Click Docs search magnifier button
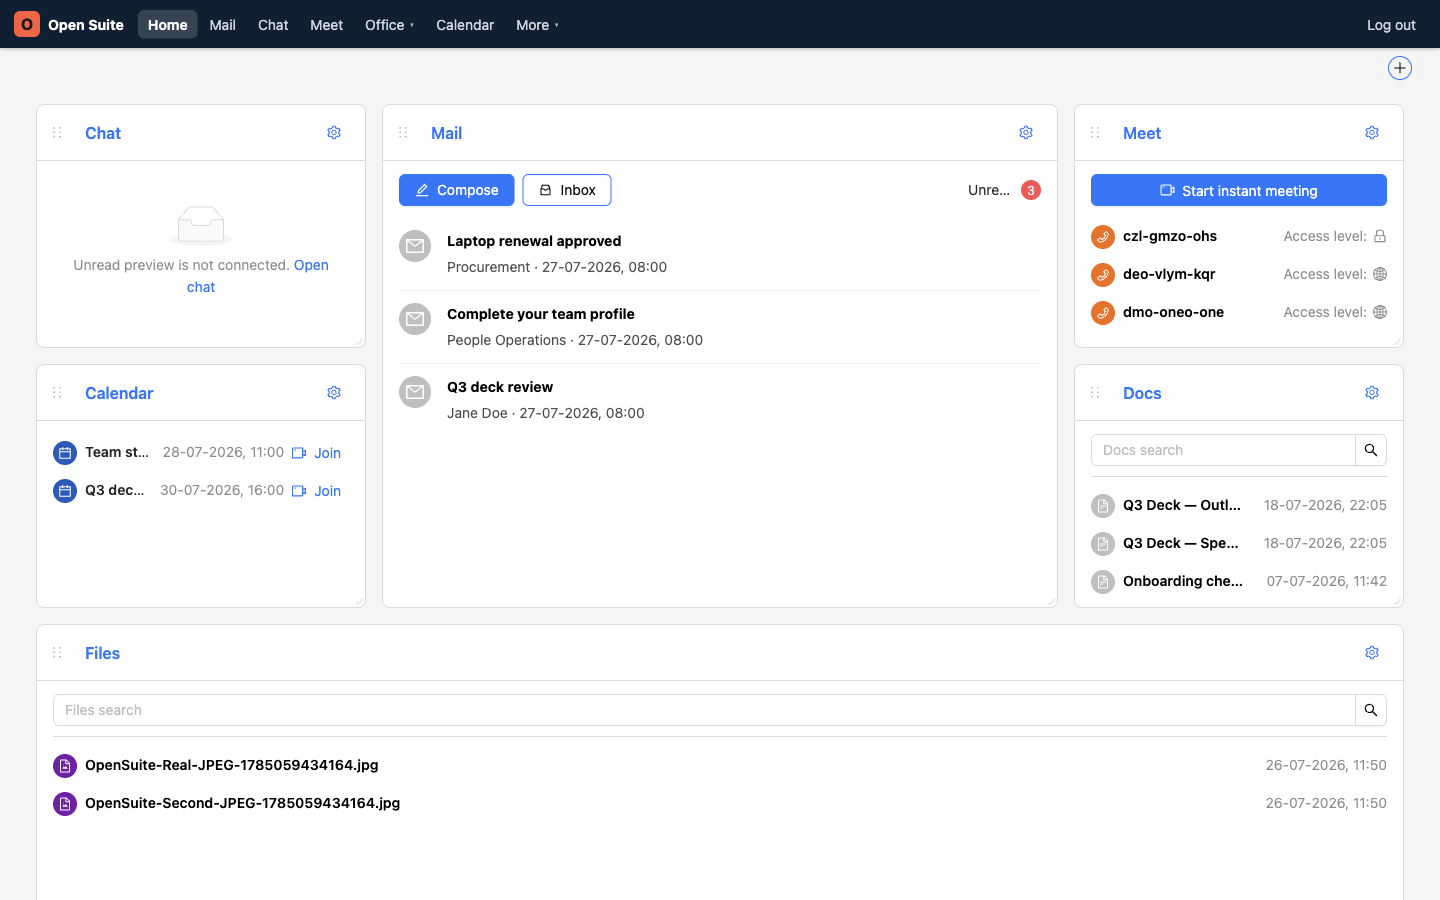The image size is (1440, 900). coord(1371,450)
